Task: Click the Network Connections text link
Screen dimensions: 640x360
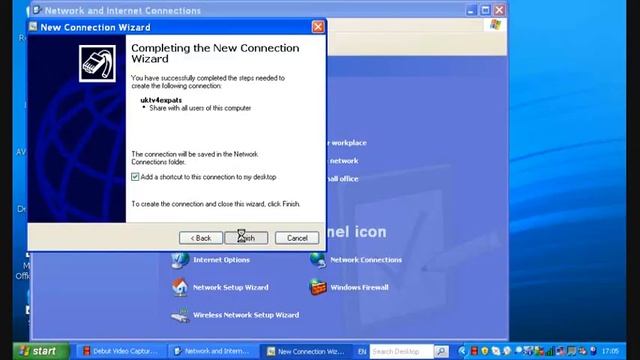Action: tap(366, 260)
